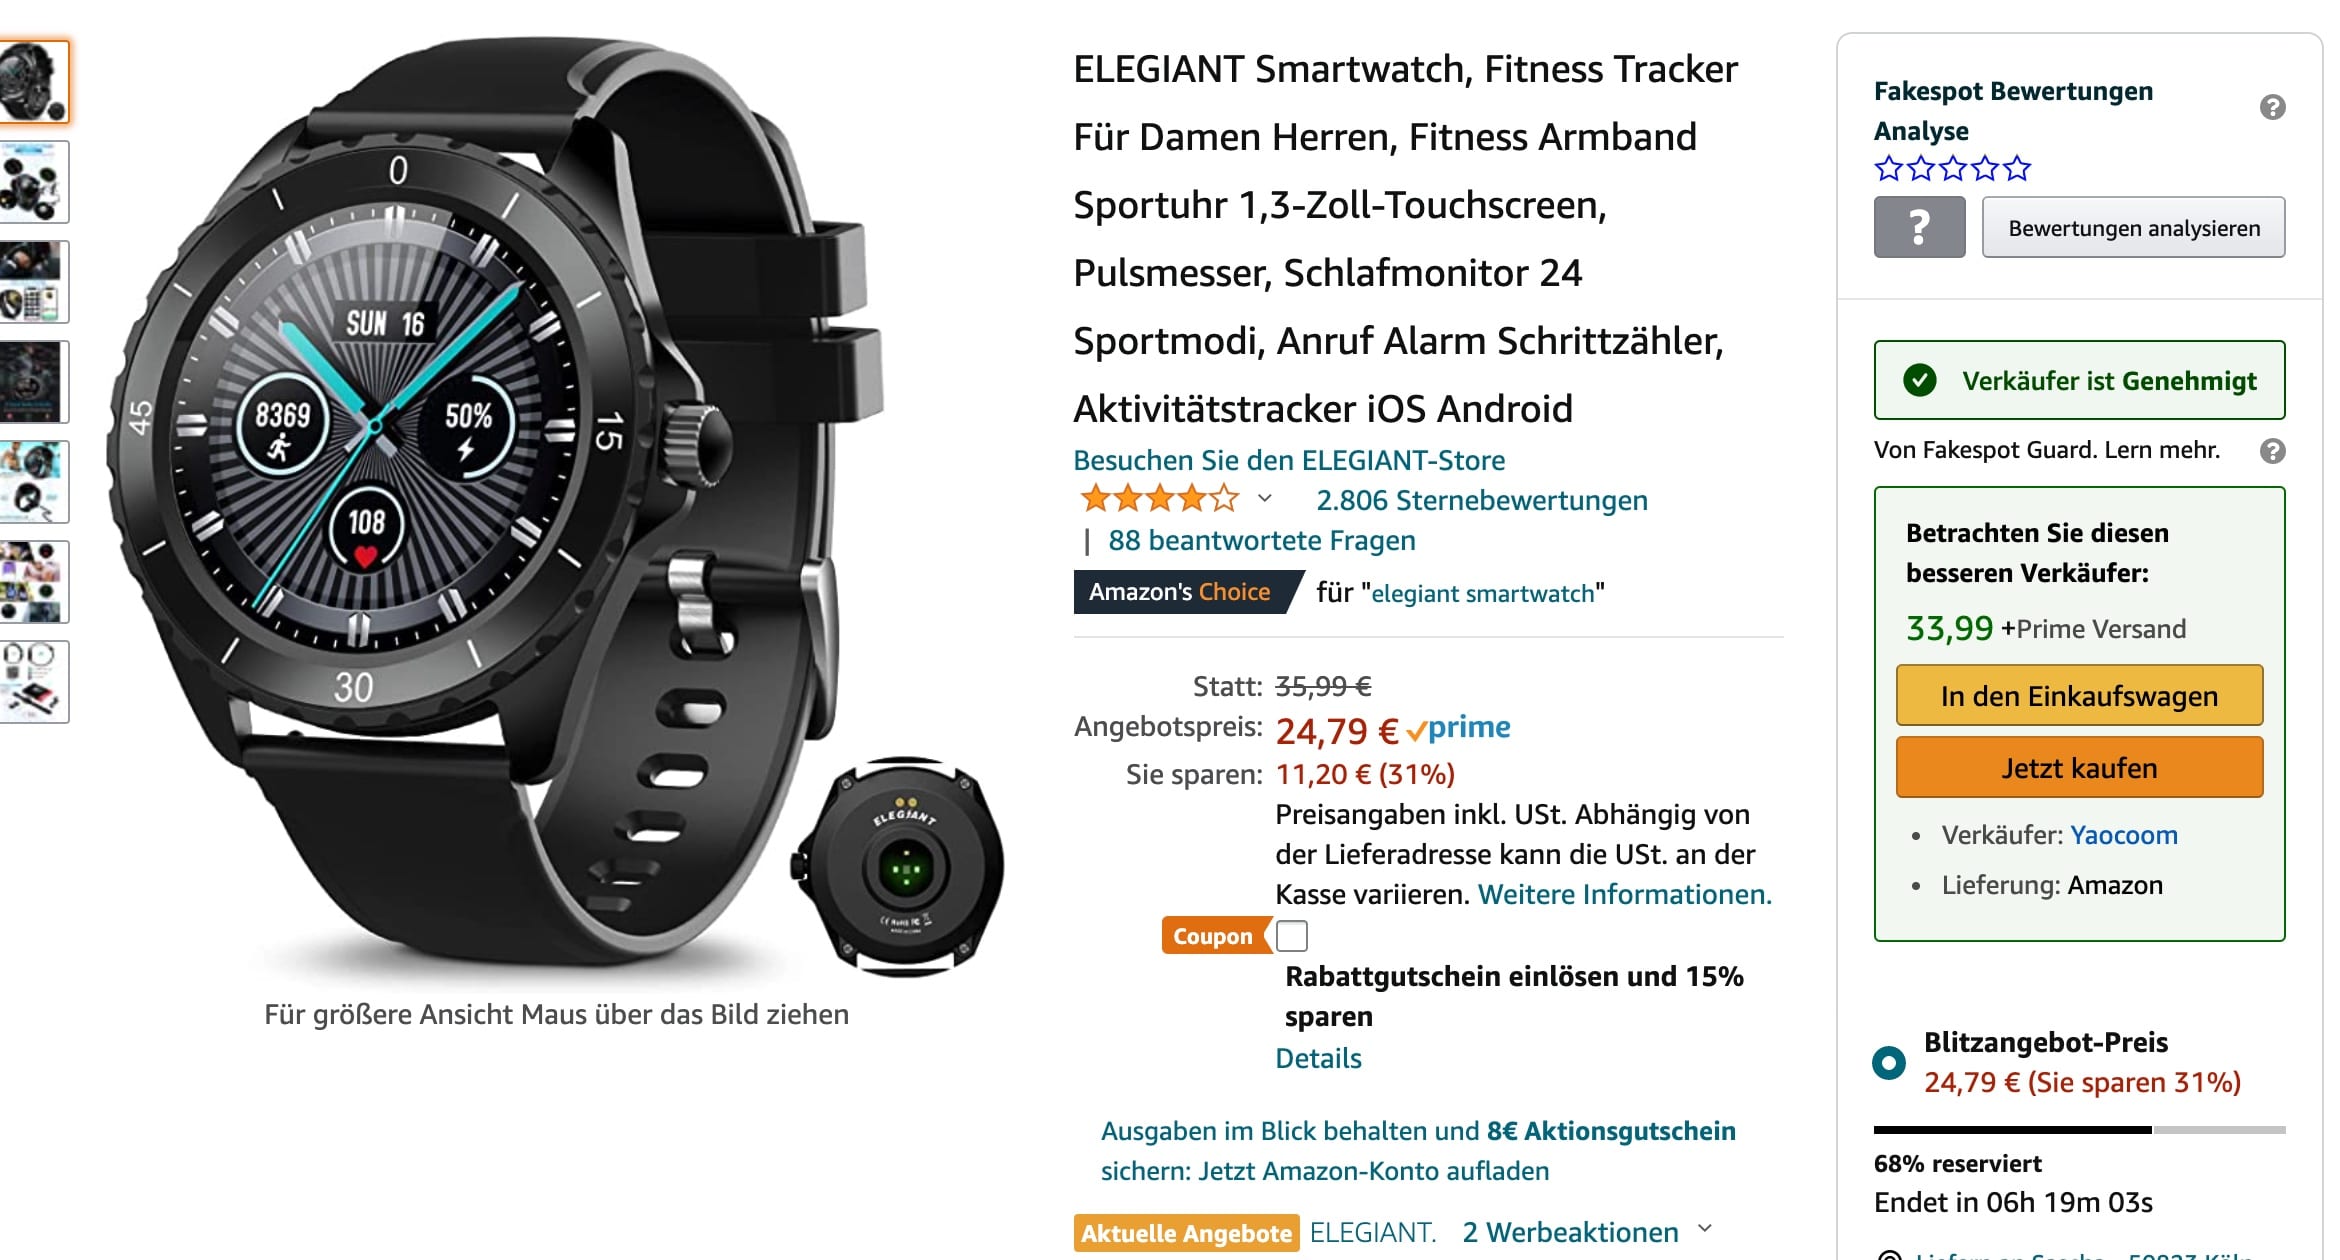Click the Fakespot empty star rating icons
Viewport: 2340px width, 1260px height.
1952,168
